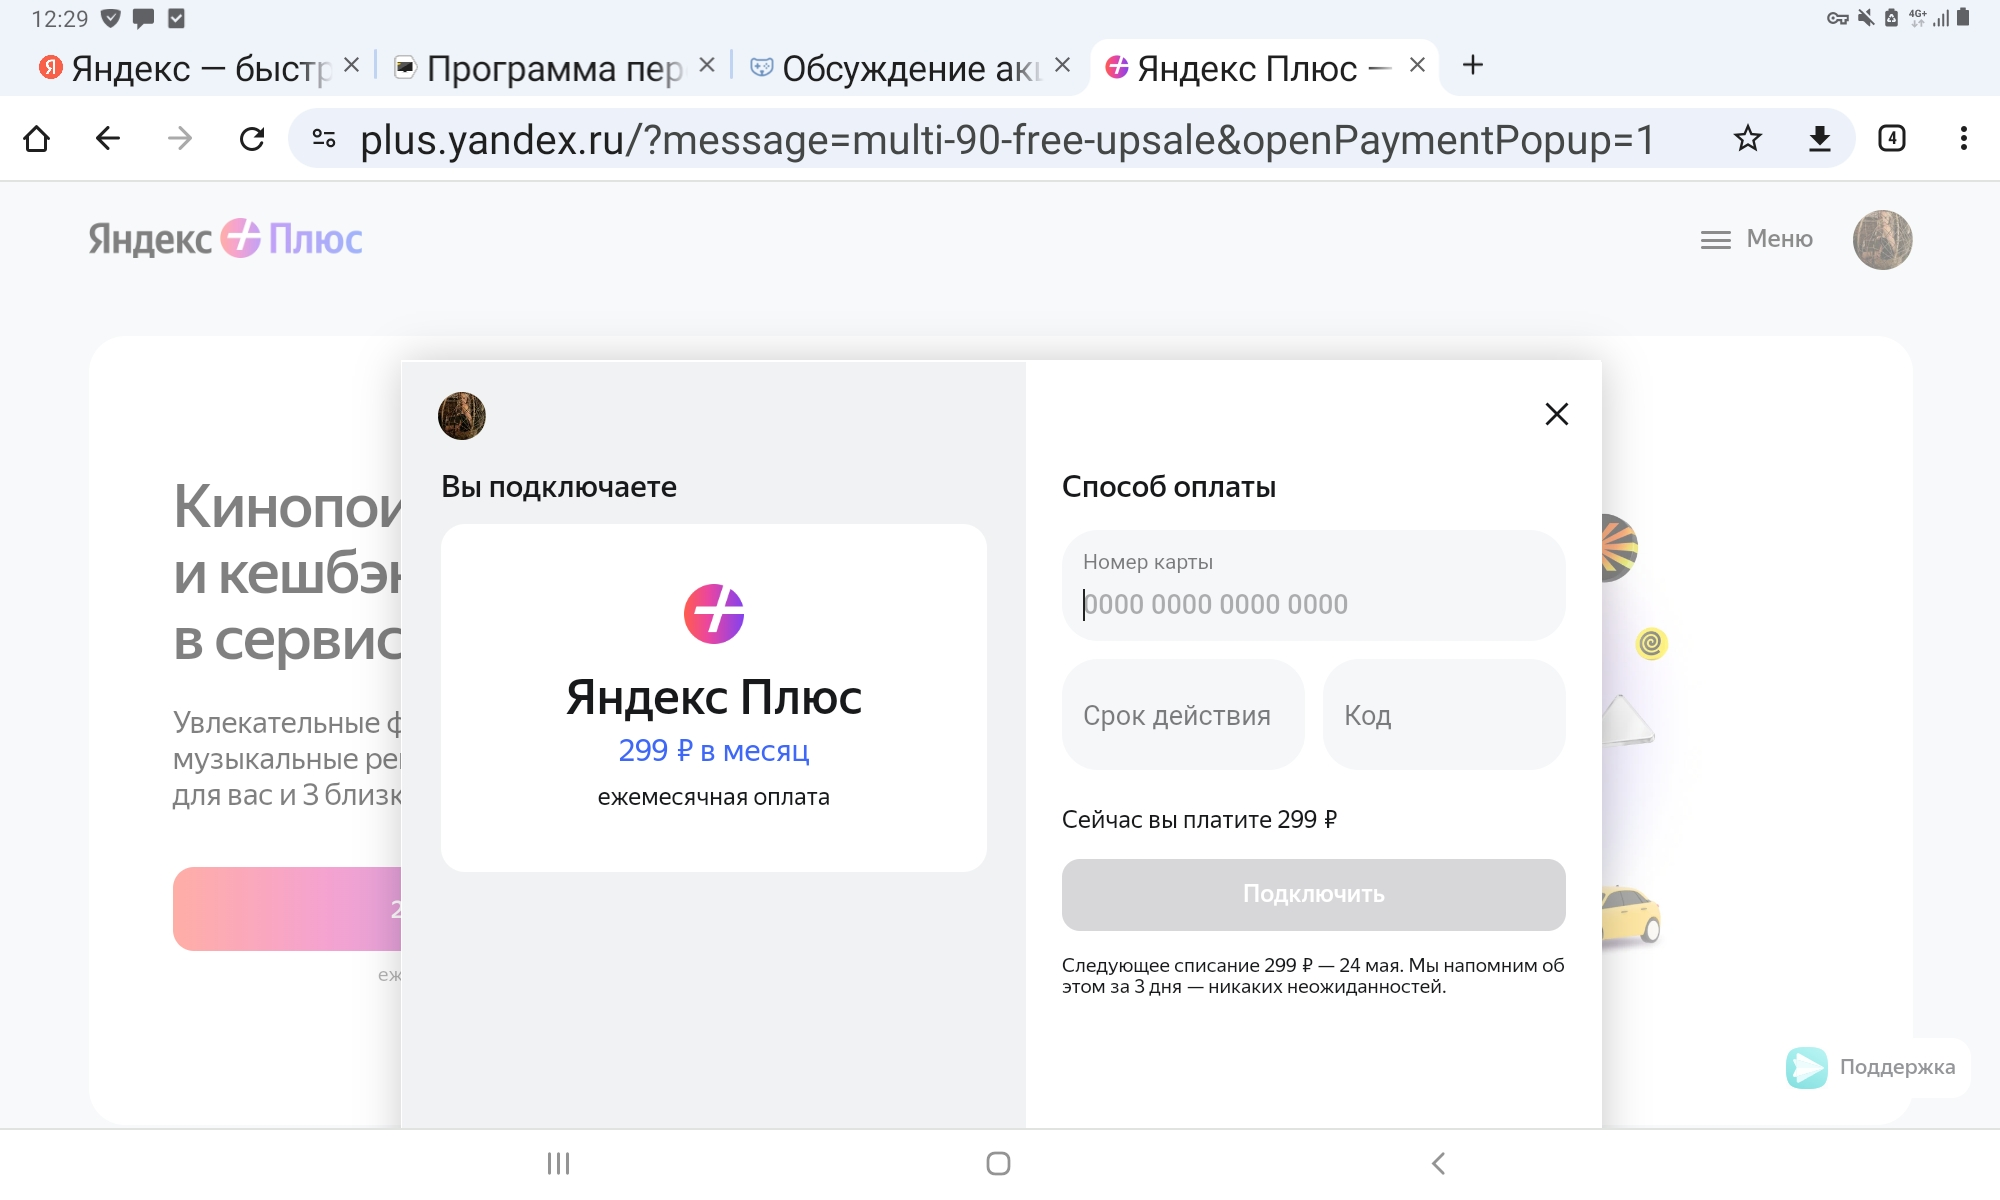The image size is (2000, 1200).
Task: Tap the browser home icon
Action: 37,138
